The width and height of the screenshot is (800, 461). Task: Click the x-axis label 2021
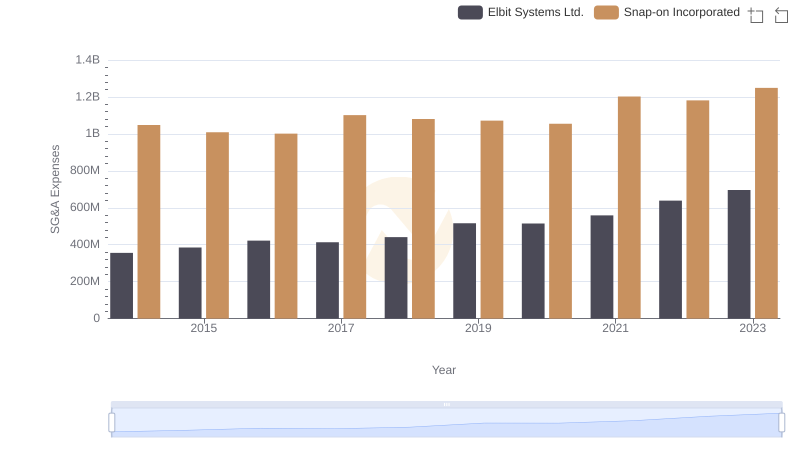click(x=615, y=328)
